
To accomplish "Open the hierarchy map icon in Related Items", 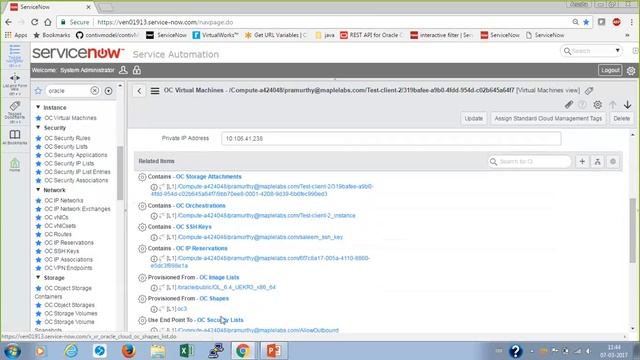I will [598, 162].
